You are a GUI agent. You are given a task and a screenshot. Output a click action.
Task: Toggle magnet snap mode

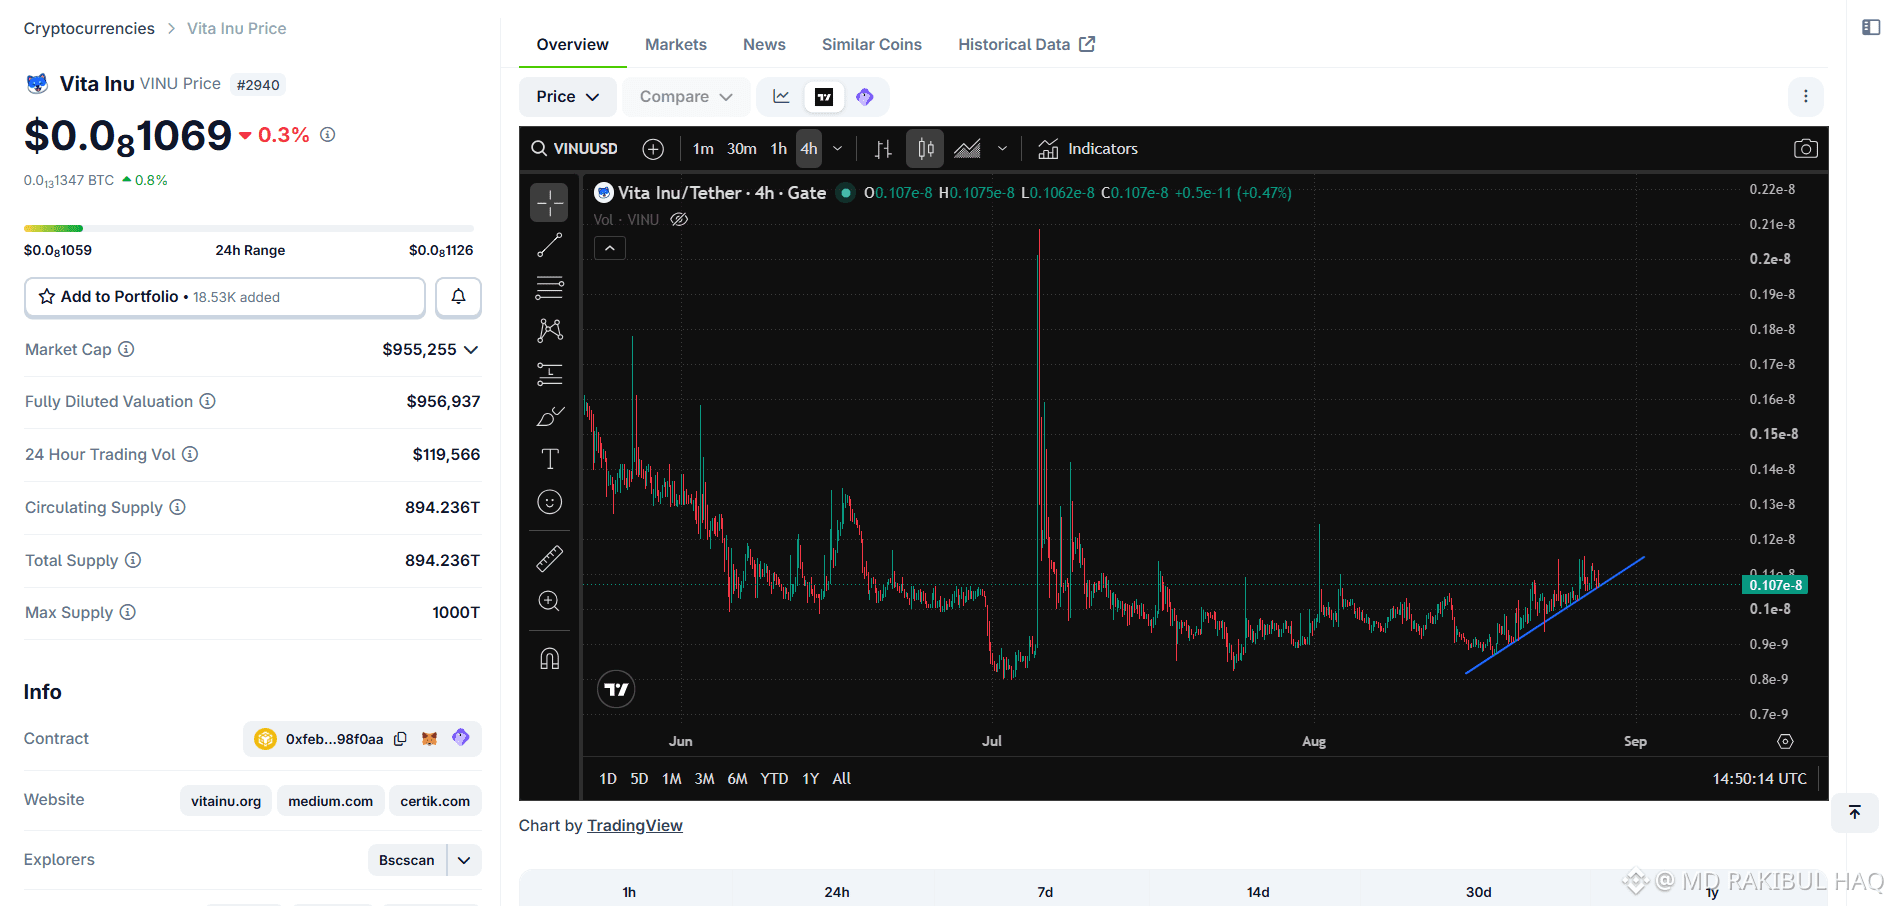550,658
